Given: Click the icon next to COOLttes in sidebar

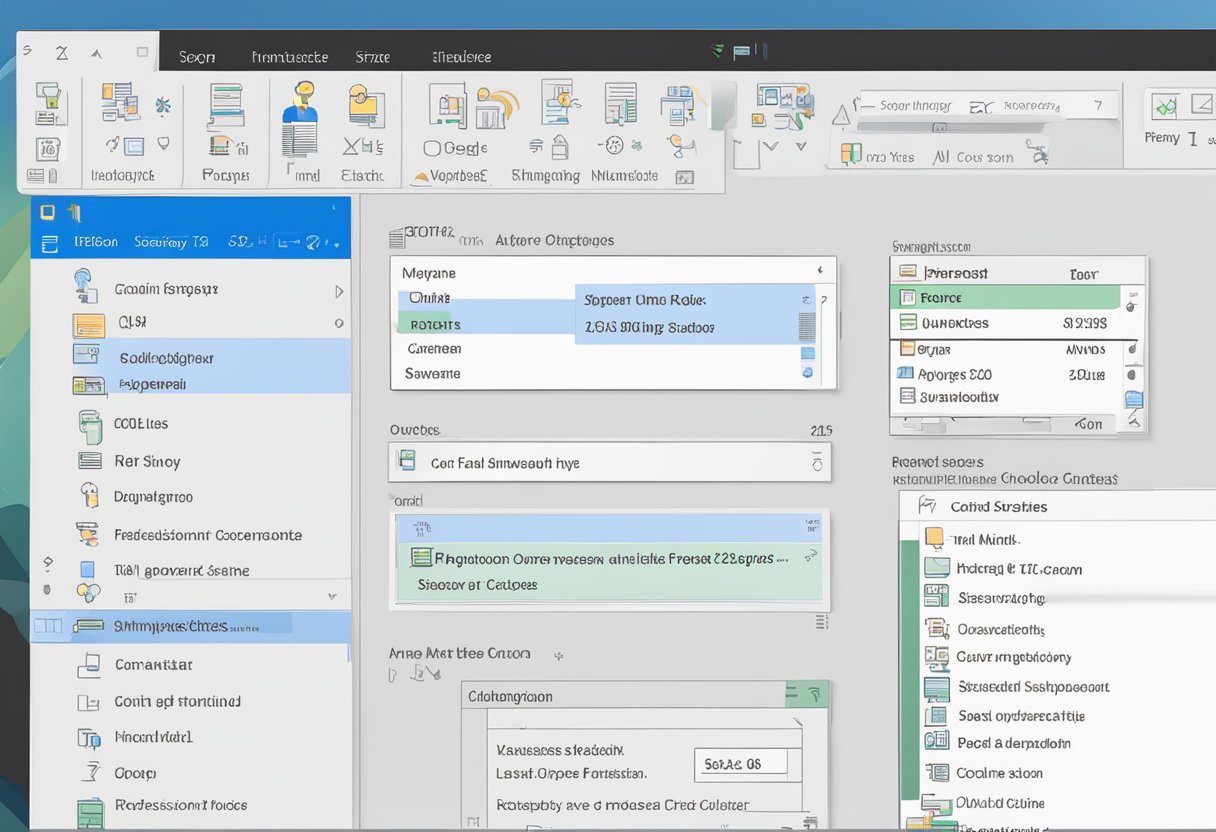Looking at the screenshot, I should coord(90,425).
